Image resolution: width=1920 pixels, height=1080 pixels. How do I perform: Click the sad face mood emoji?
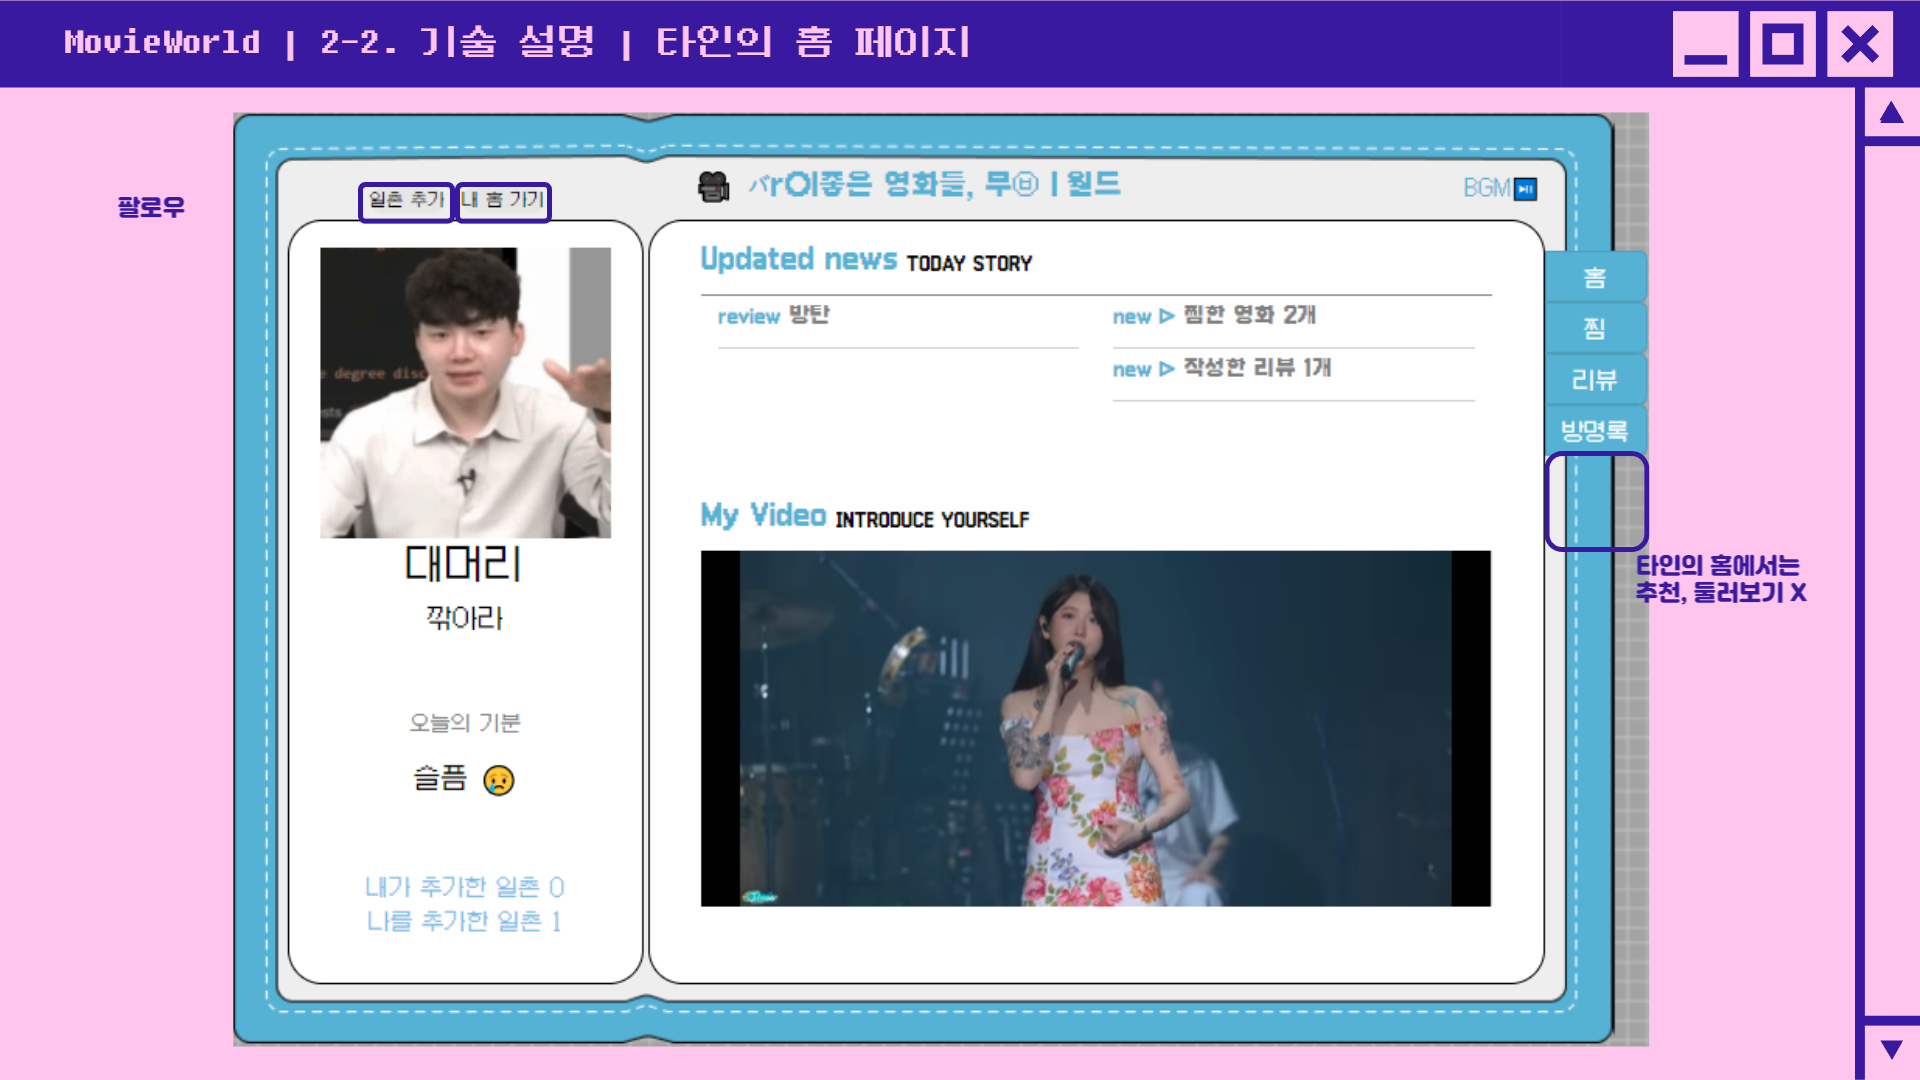point(498,780)
